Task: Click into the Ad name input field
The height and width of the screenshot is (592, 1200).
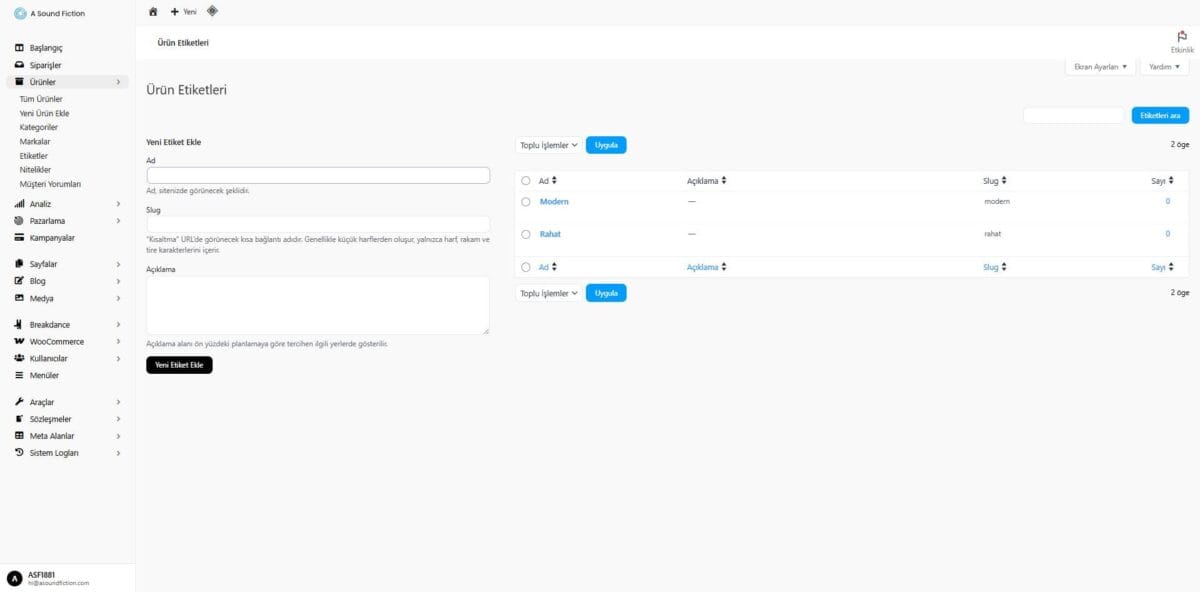Action: click(x=318, y=175)
